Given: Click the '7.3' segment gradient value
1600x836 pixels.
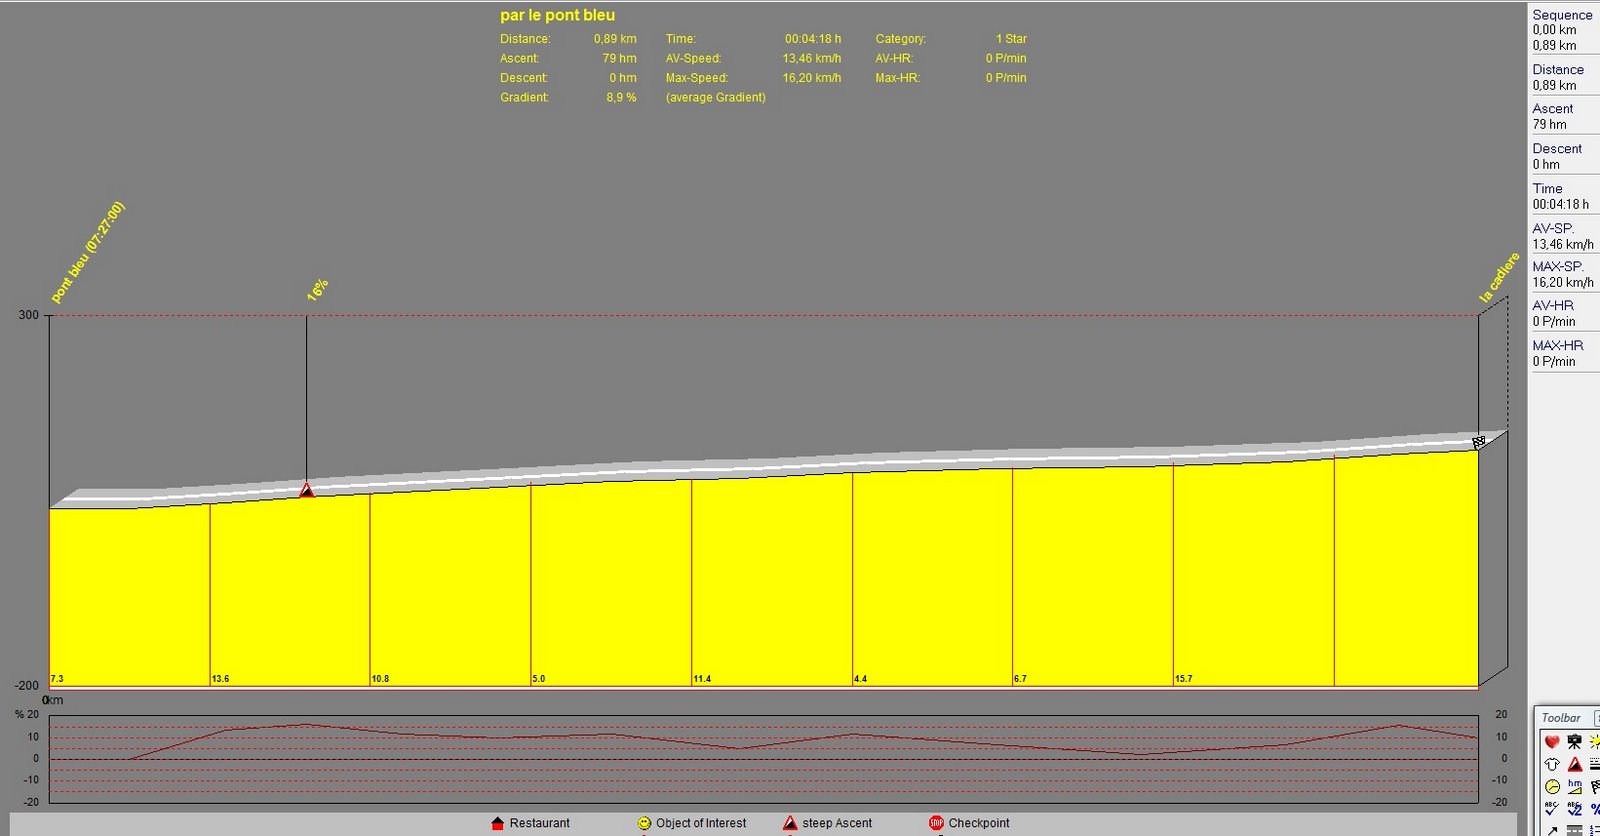Looking at the screenshot, I should pos(57,679).
